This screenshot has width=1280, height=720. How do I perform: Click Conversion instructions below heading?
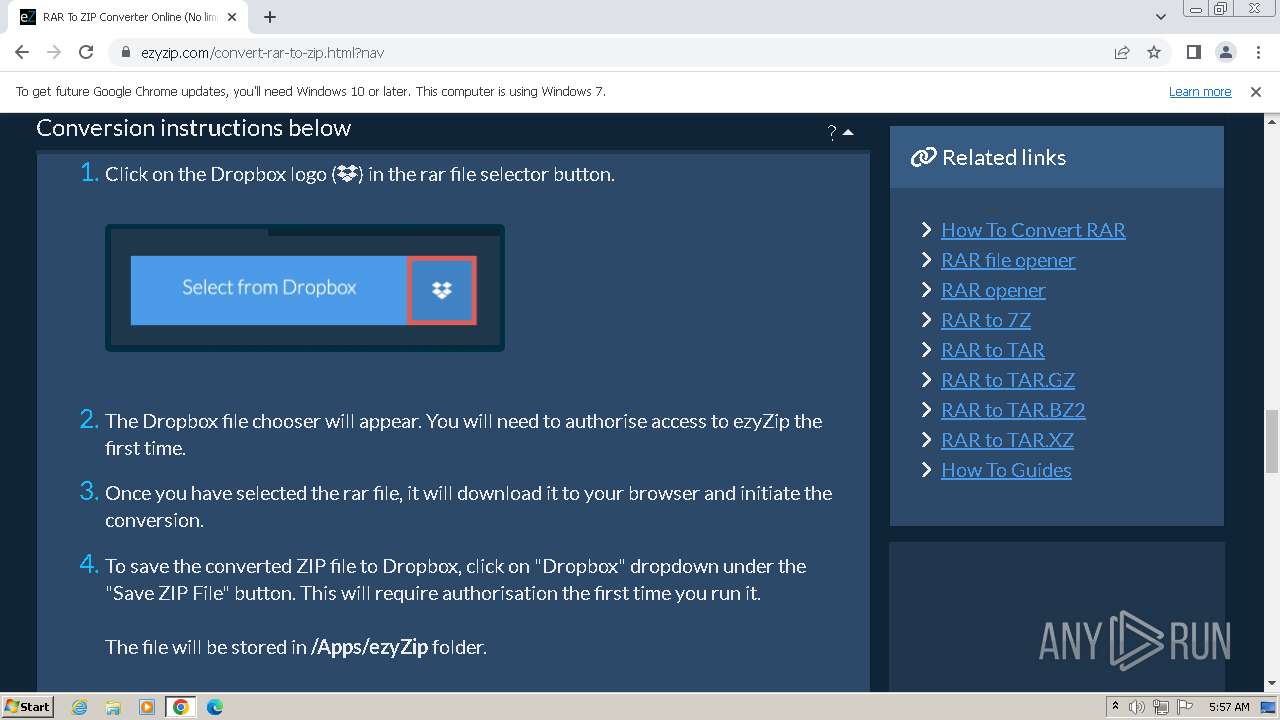pos(194,128)
